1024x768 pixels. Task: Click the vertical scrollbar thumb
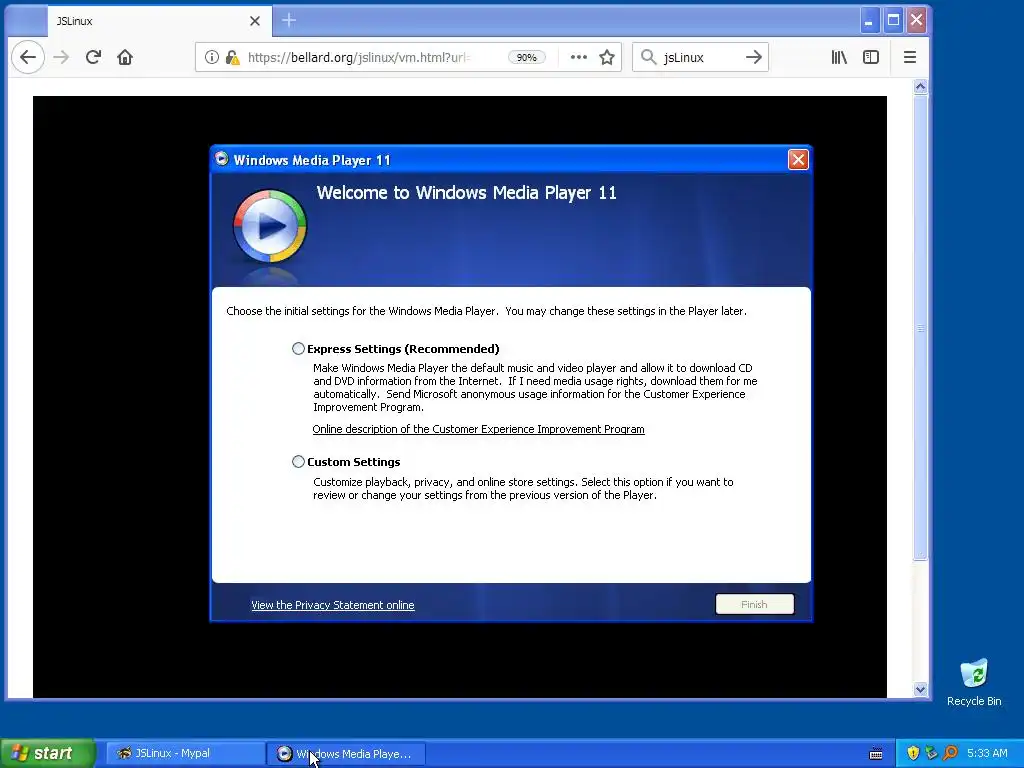point(920,327)
